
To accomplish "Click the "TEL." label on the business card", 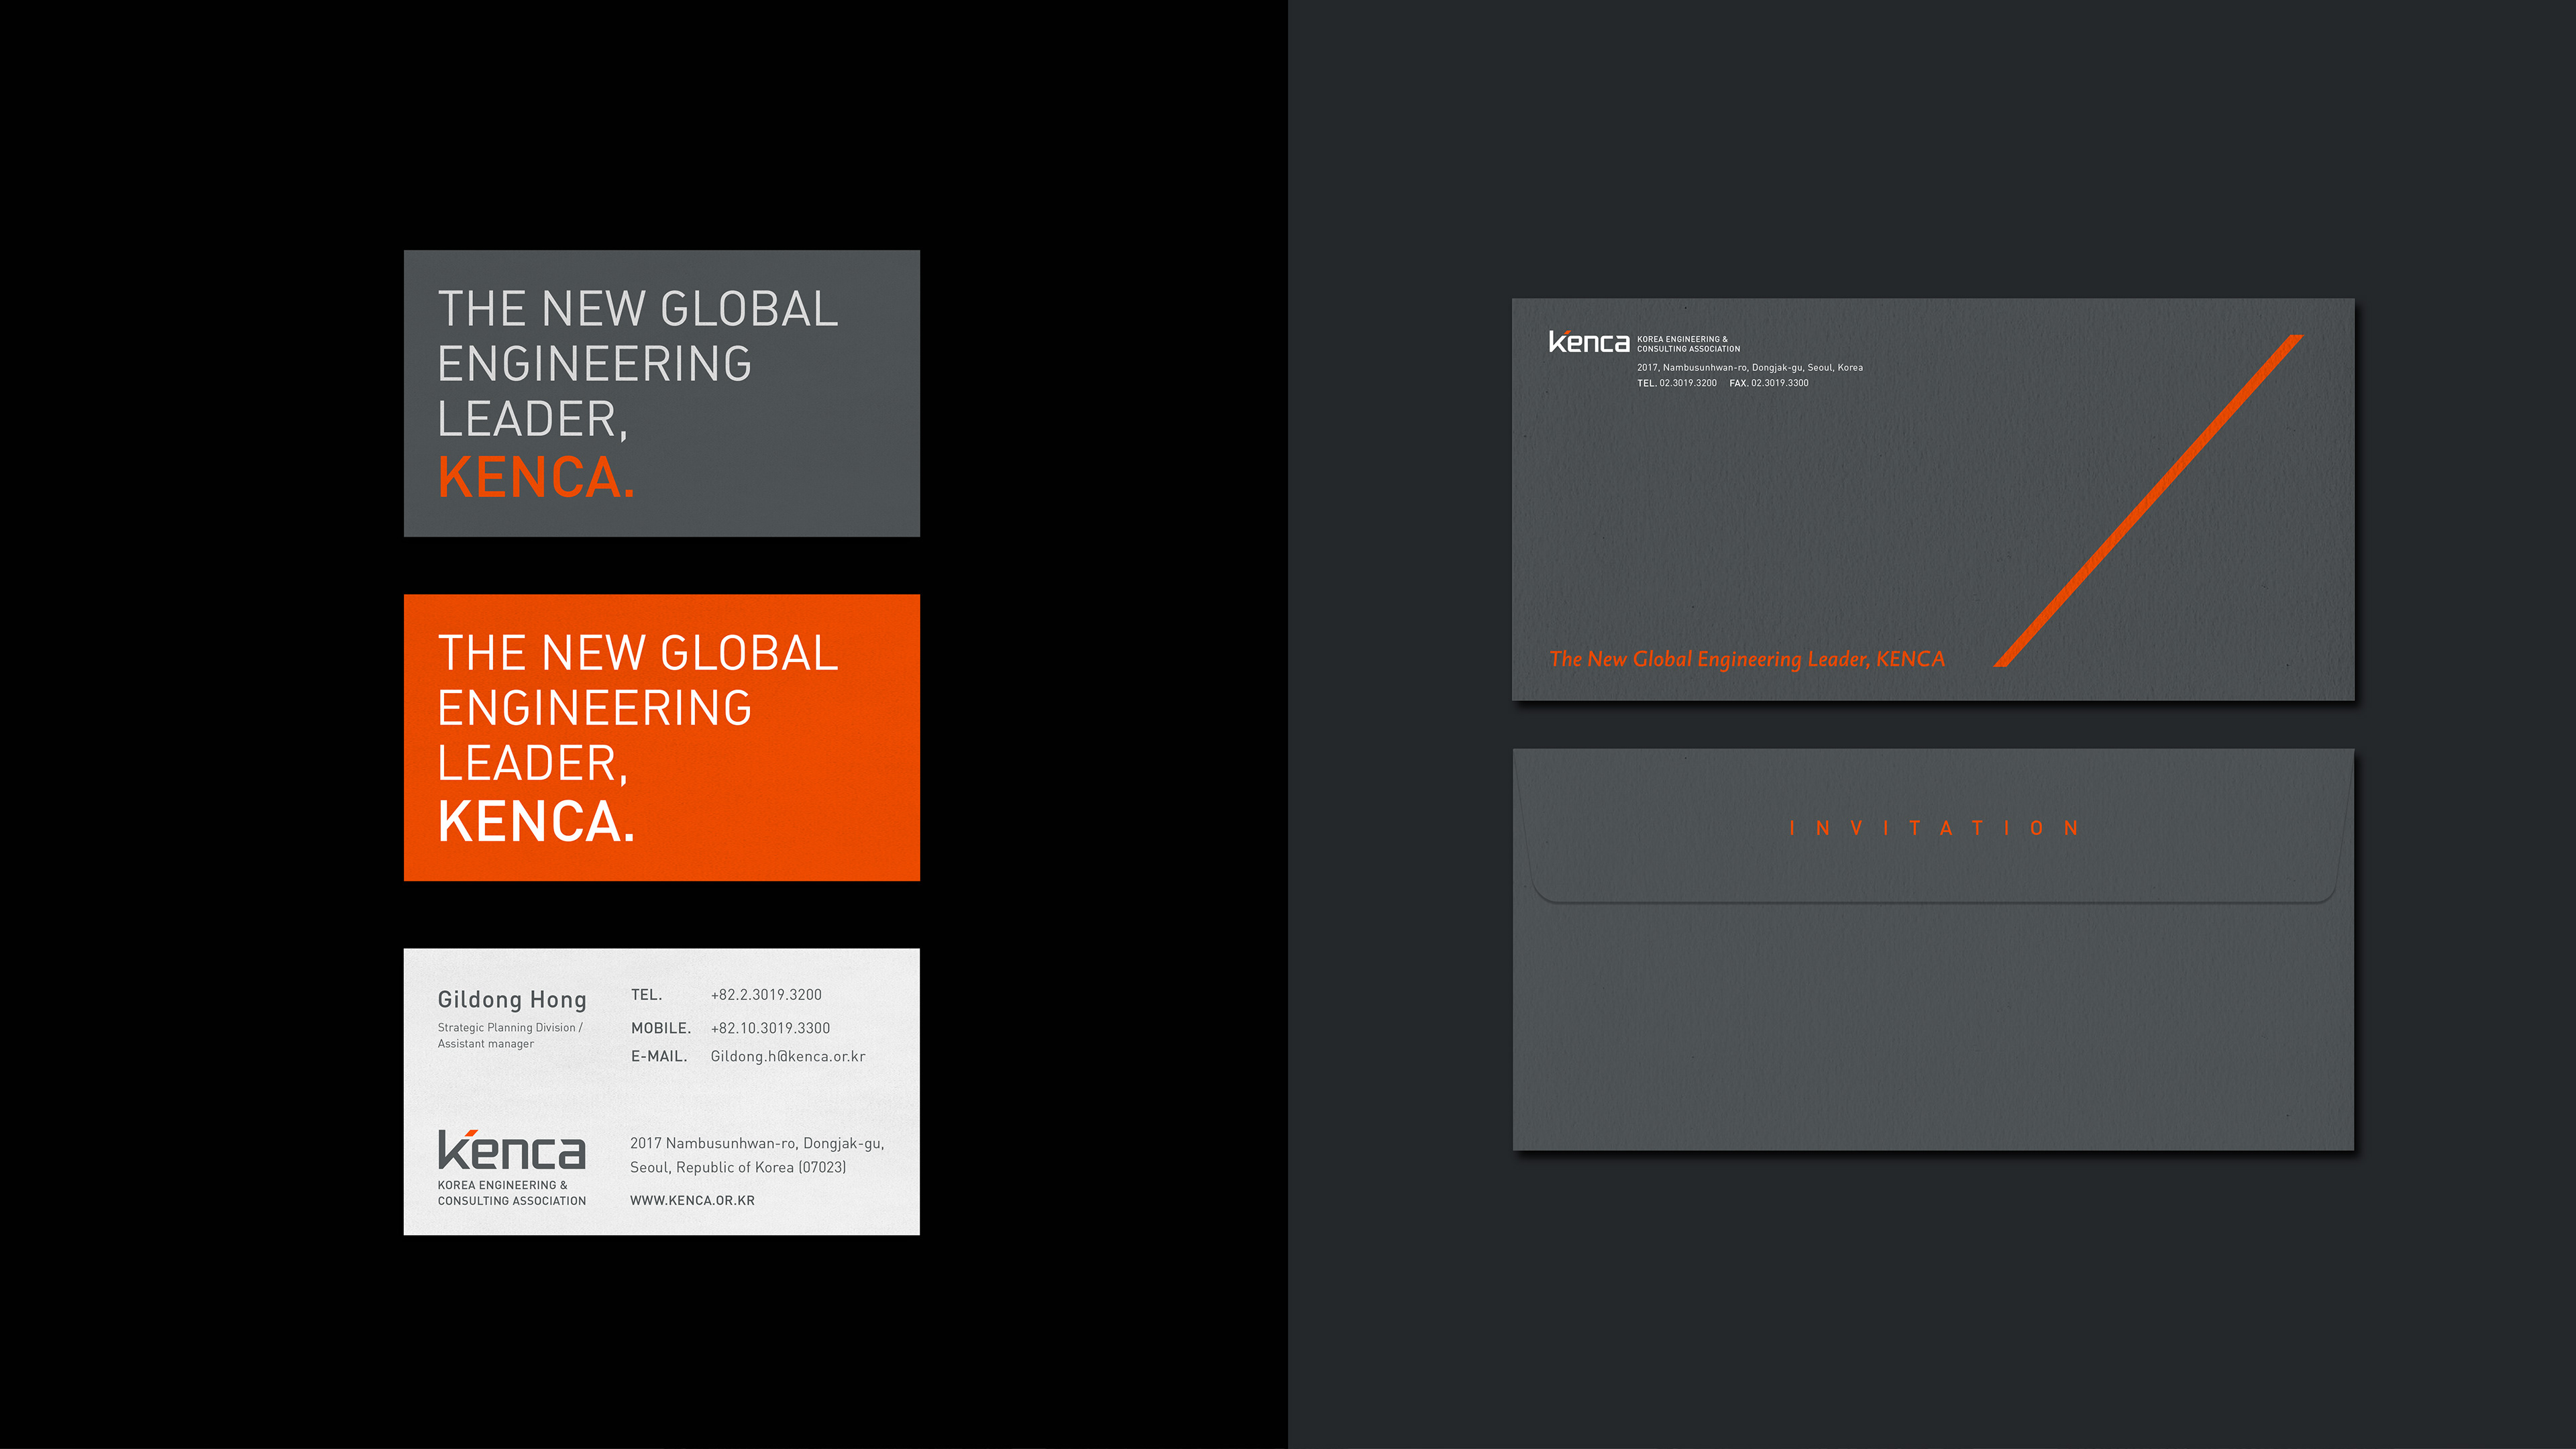I will [x=646, y=995].
